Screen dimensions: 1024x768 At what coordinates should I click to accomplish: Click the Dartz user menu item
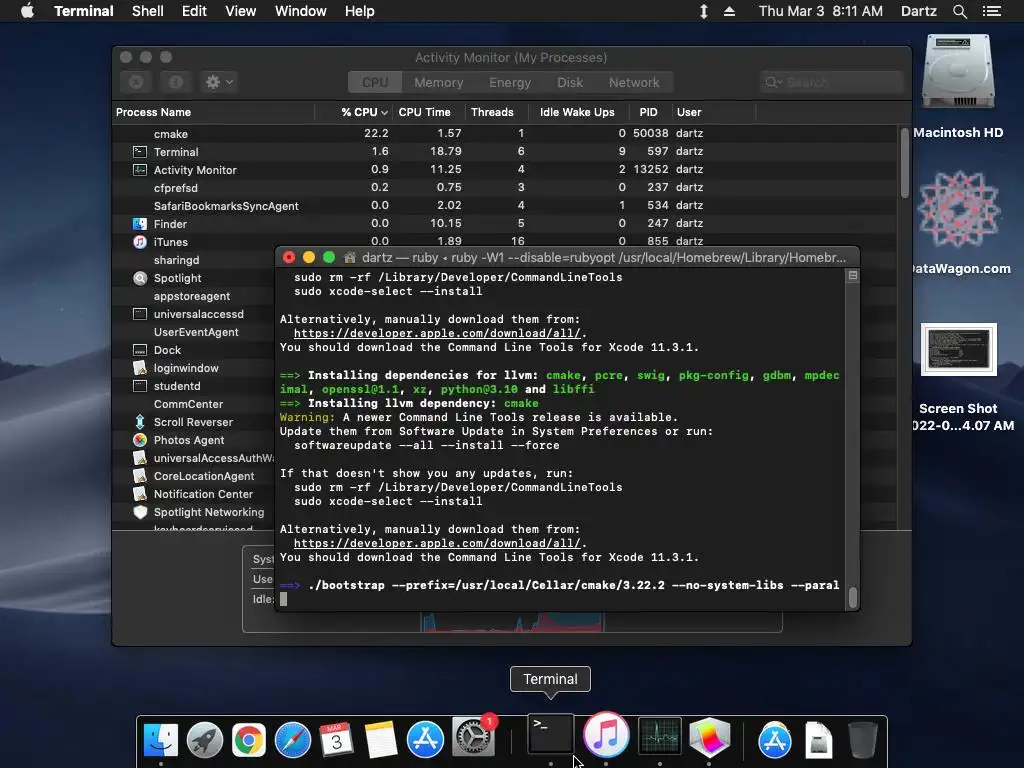919,11
